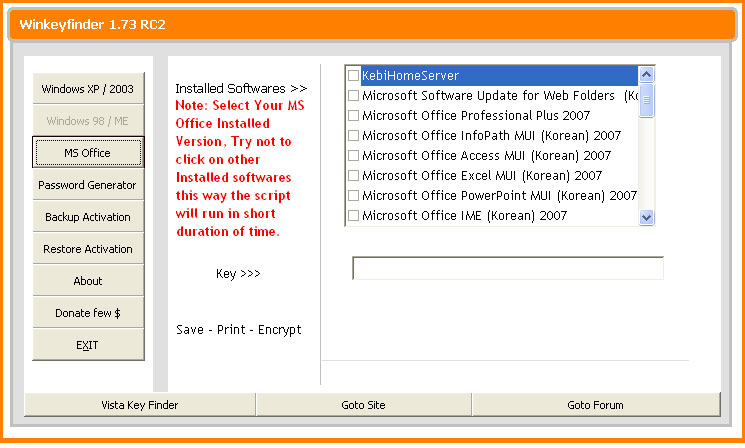The width and height of the screenshot is (745, 448).
Task: Check Microsoft Office InfoPath MUI checkbox
Action: click(353, 135)
